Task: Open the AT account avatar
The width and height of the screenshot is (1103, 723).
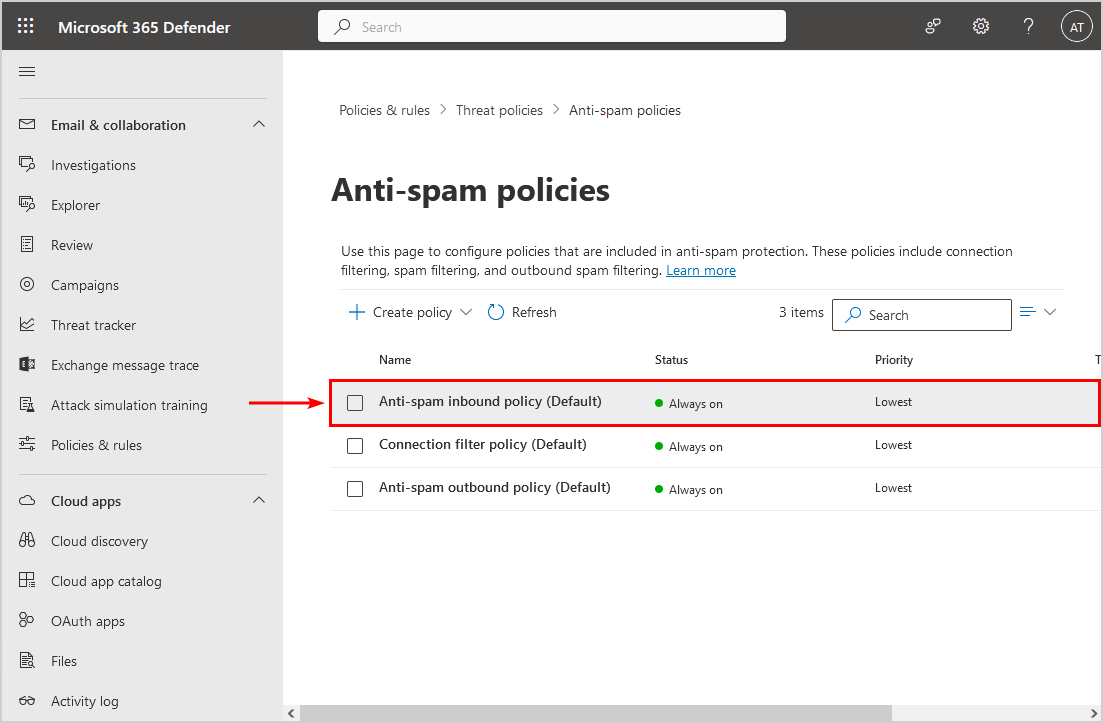Action: pos(1076,27)
